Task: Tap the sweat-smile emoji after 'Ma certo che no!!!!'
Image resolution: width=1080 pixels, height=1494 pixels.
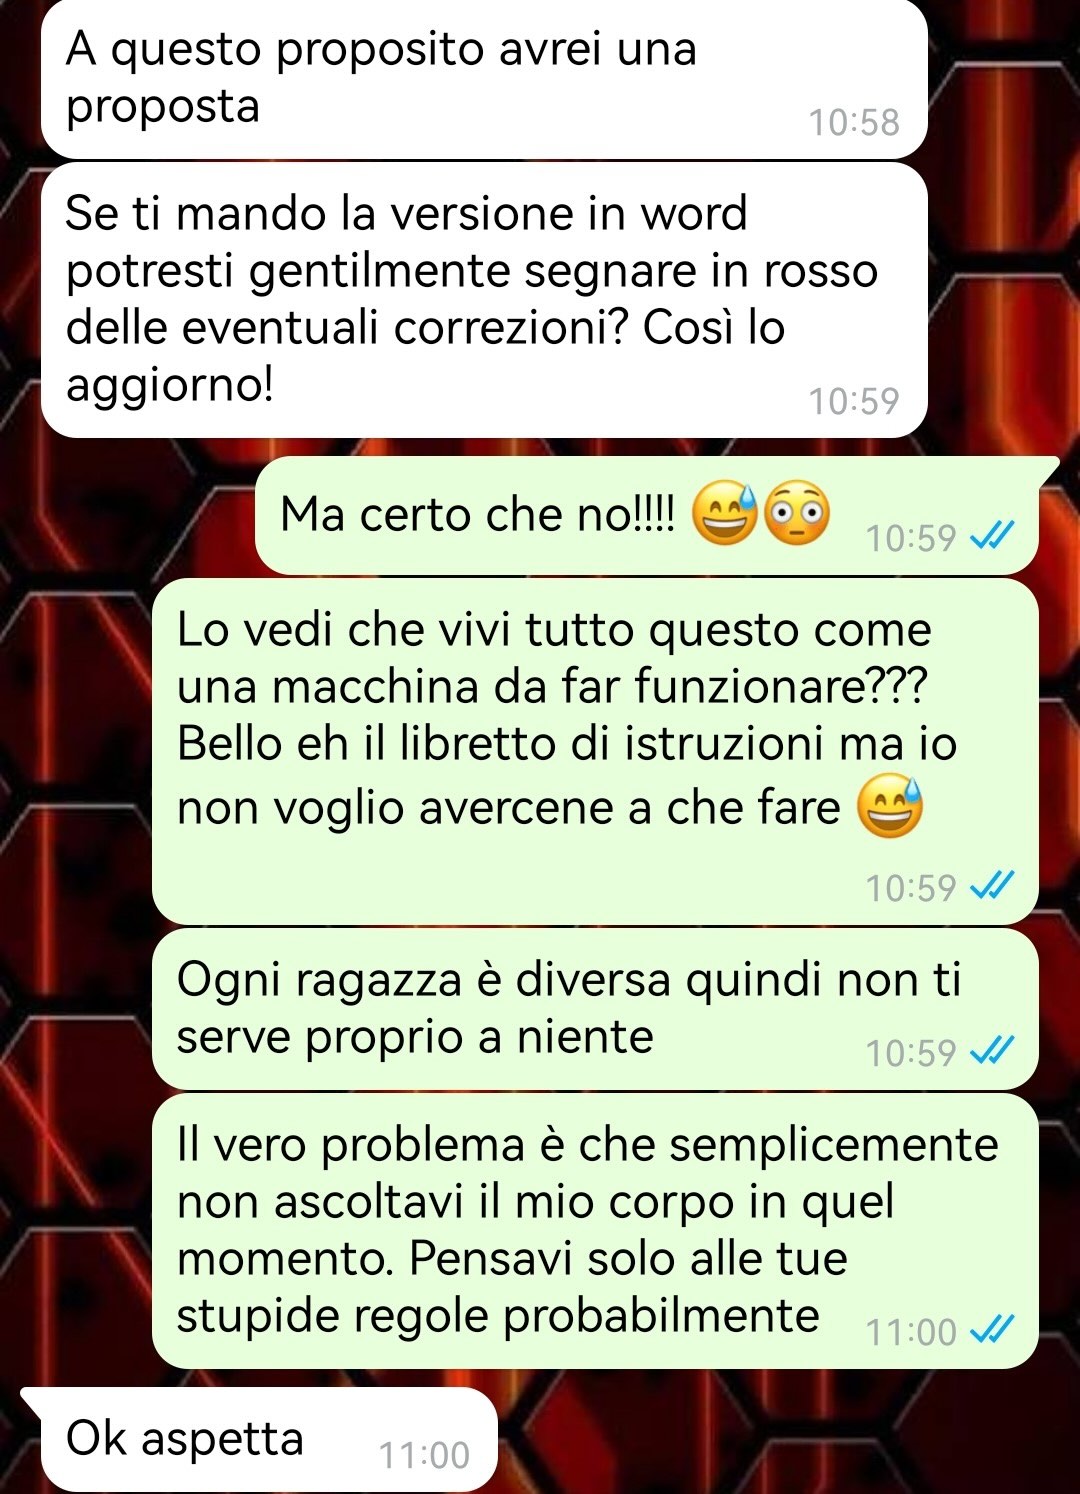Action: (724, 513)
